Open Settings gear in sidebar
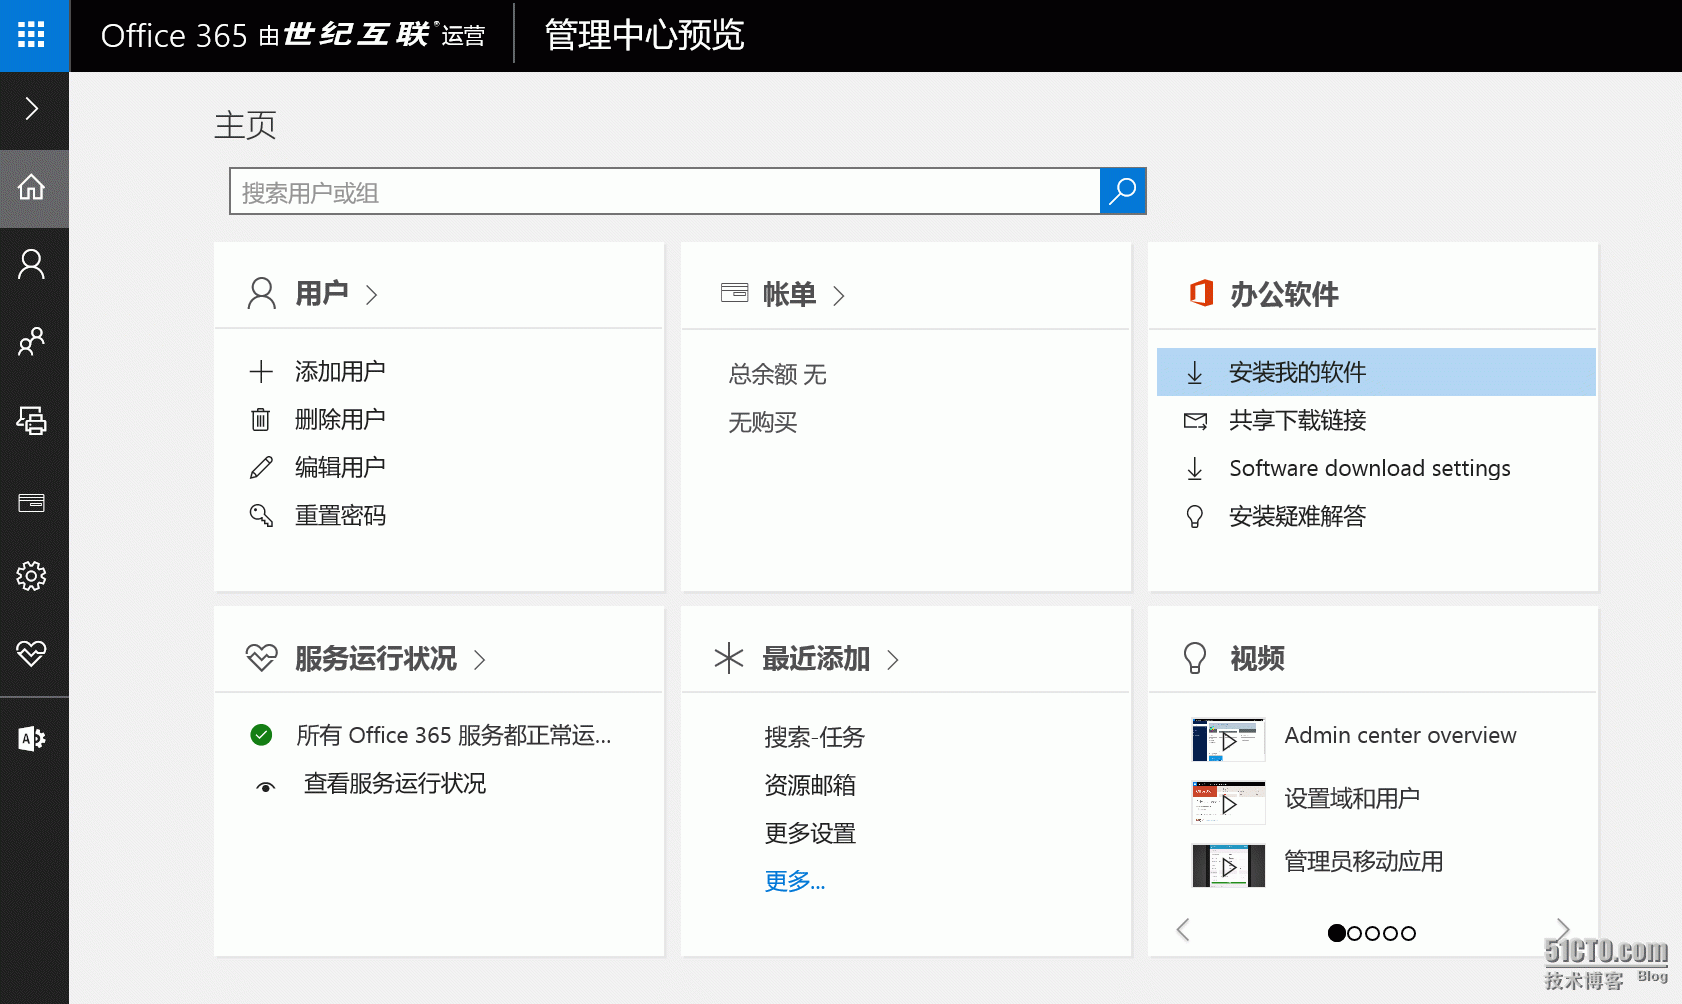This screenshot has height=1004, width=1682. pos(31,576)
